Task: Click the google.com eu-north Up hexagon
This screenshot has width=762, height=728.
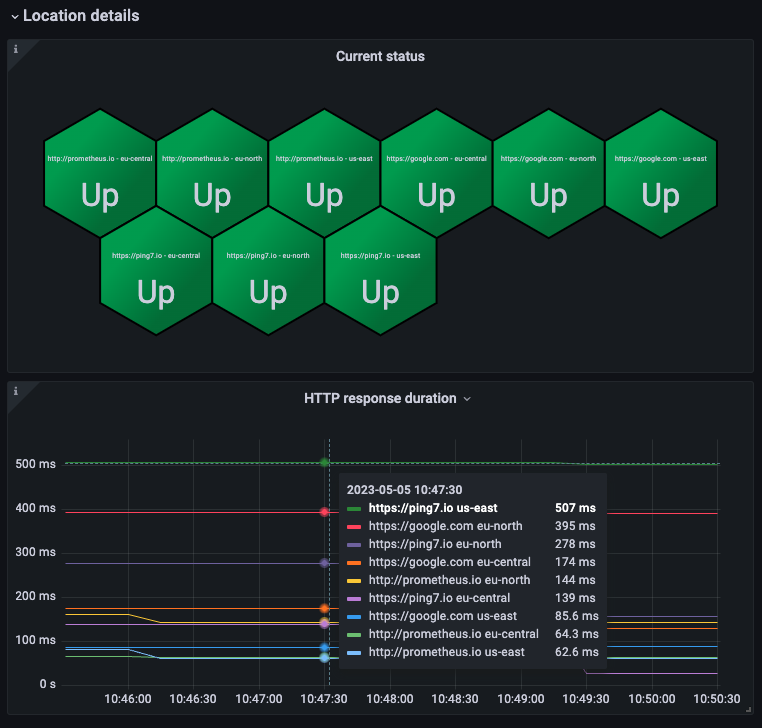Action: pyautogui.click(x=548, y=174)
